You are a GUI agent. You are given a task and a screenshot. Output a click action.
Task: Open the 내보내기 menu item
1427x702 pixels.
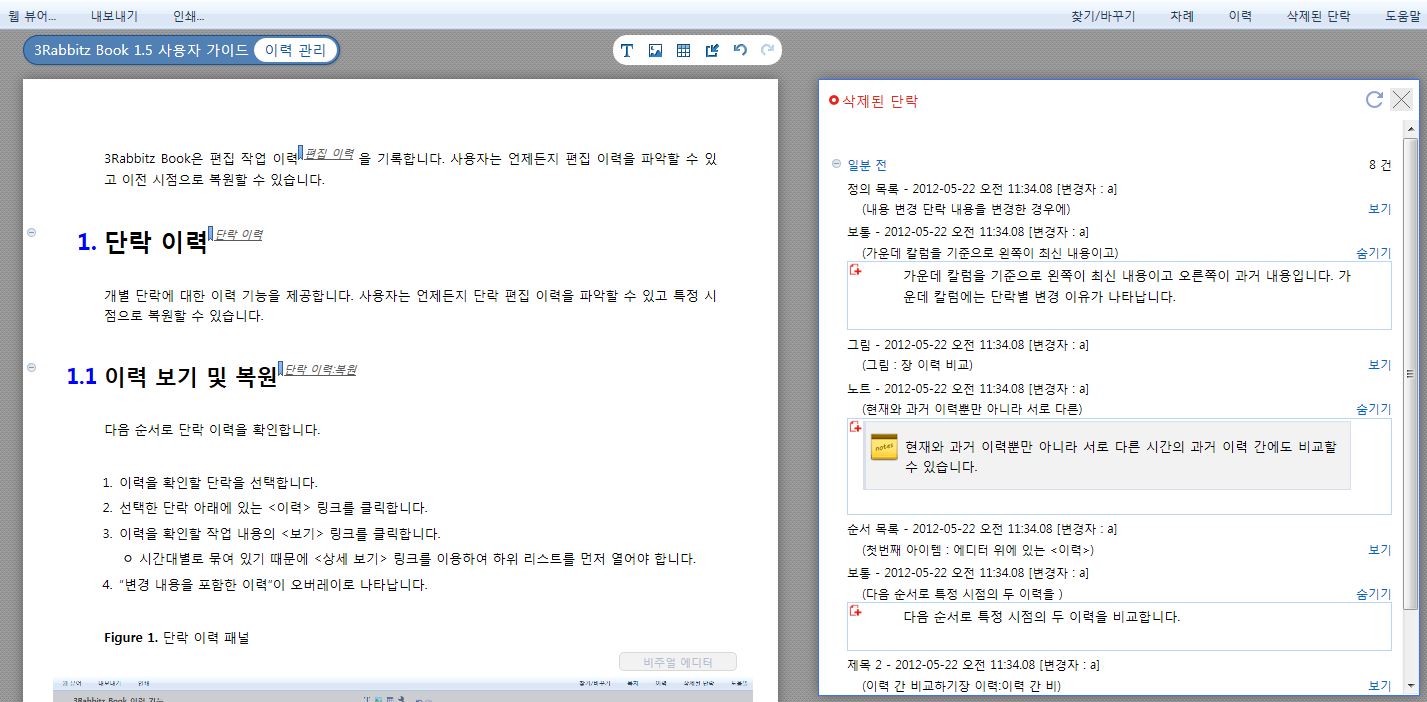[114, 16]
